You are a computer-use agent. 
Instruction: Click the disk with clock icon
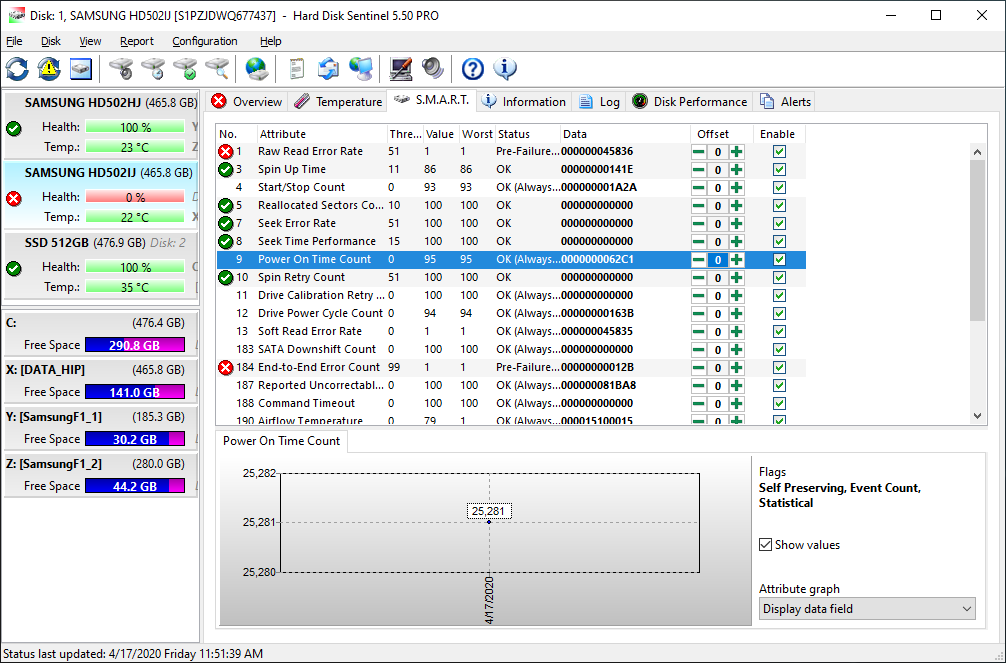(153, 69)
